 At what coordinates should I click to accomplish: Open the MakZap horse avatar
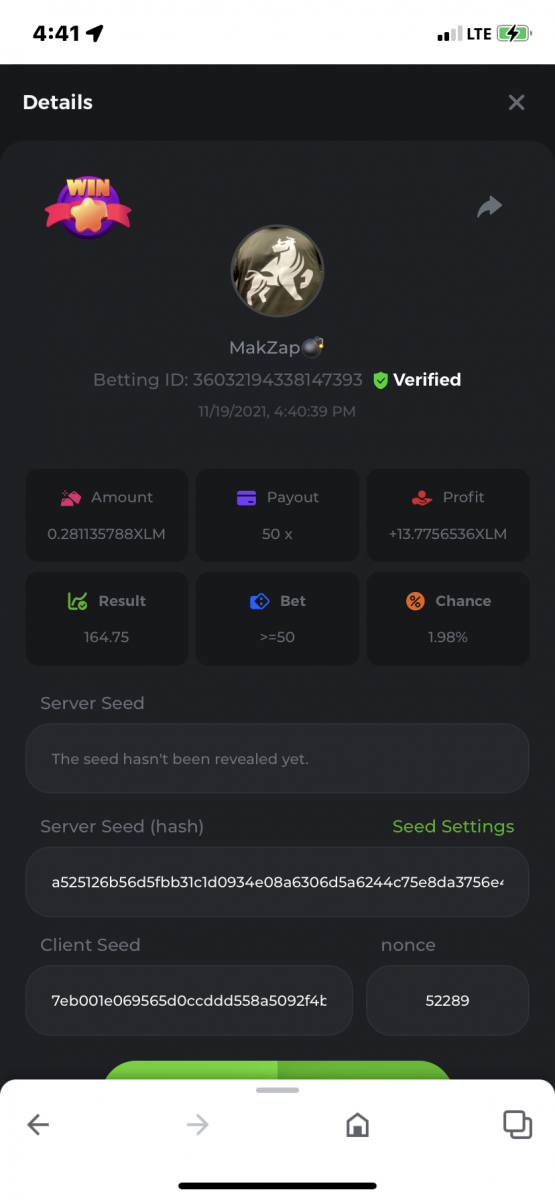pyautogui.click(x=277, y=270)
